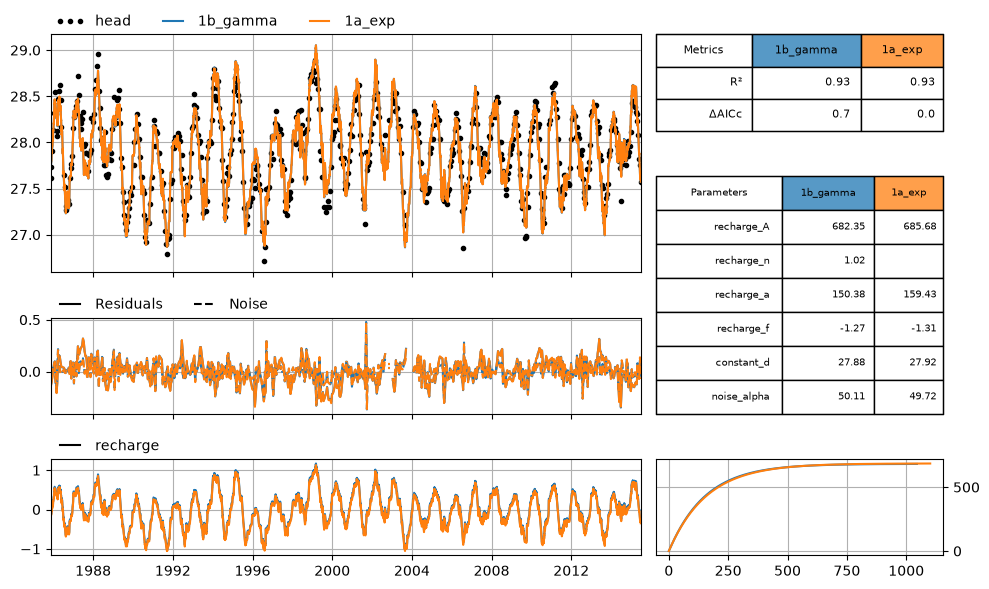This screenshot has width=989, height=589.
Task: Click the 29.0 y-axis tick label
Action: point(25,50)
